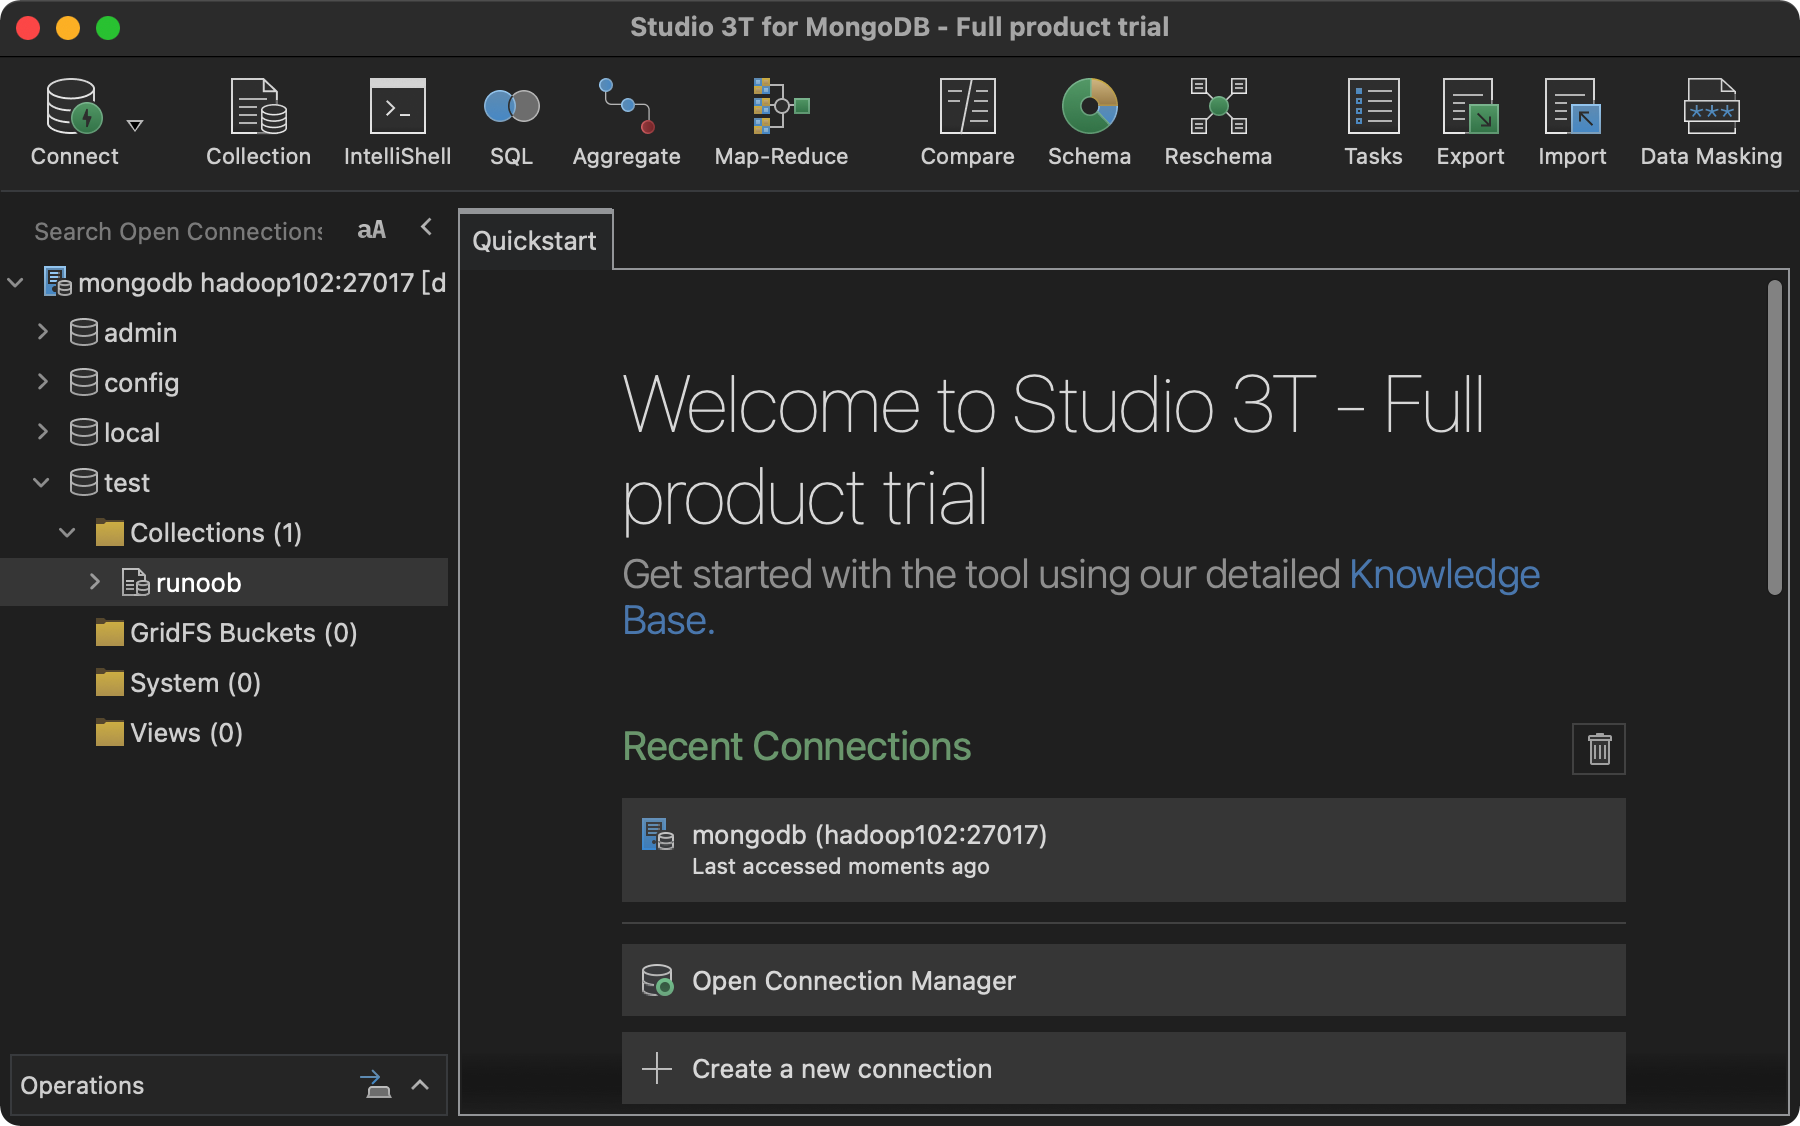The width and height of the screenshot is (1800, 1126).
Task: Click Create a new connection
Action: point(1123,1068)
